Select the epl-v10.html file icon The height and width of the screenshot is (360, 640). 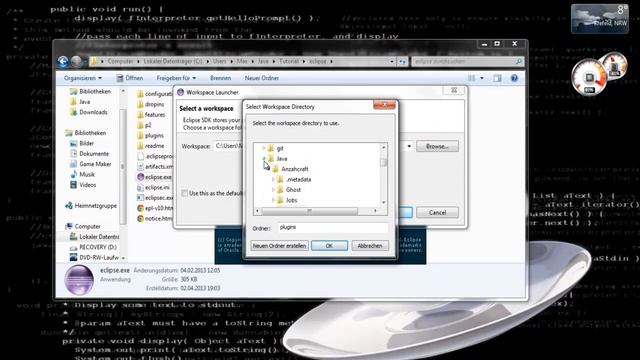[x=140, y=208]
